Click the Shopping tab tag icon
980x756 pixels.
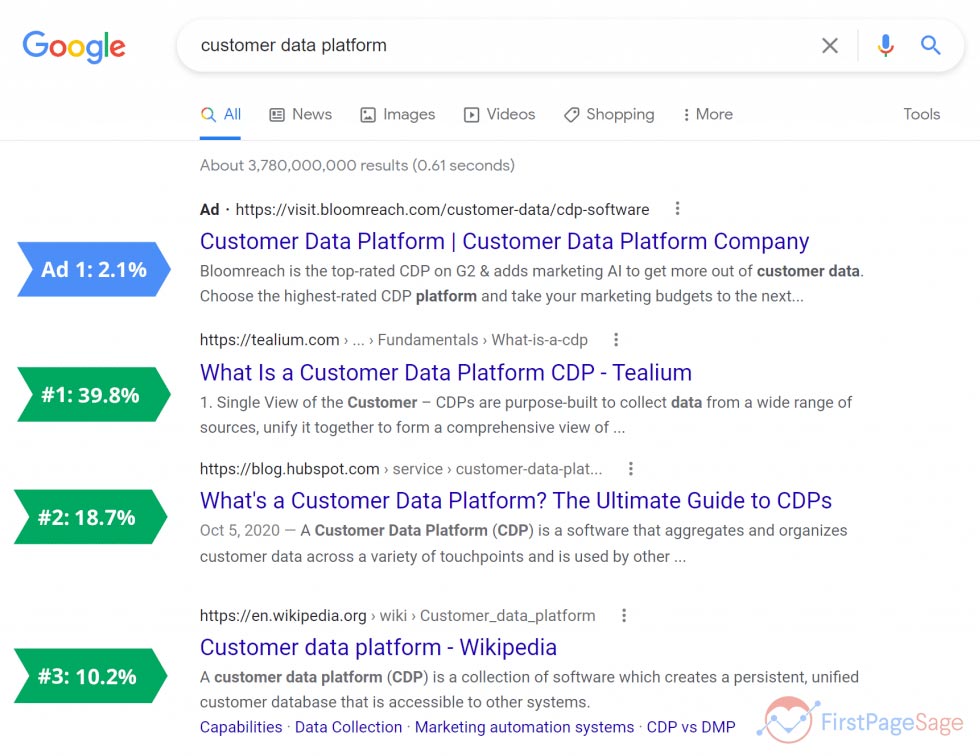pos(571,115)
